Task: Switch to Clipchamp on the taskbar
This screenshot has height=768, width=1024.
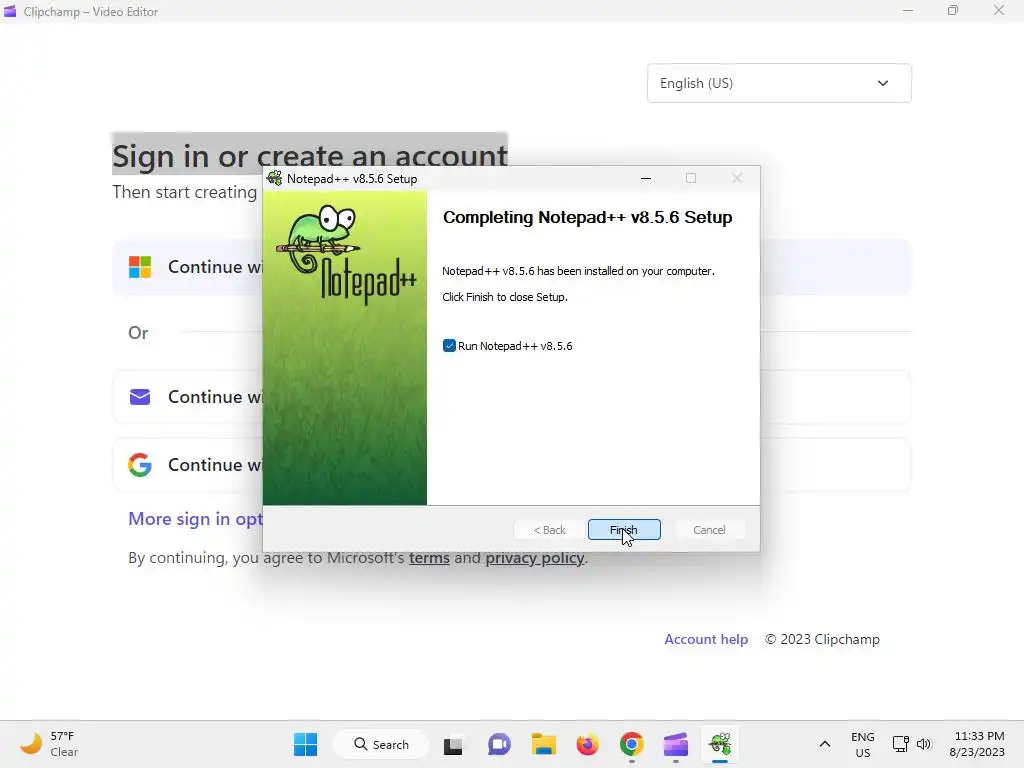Action: 676,744
